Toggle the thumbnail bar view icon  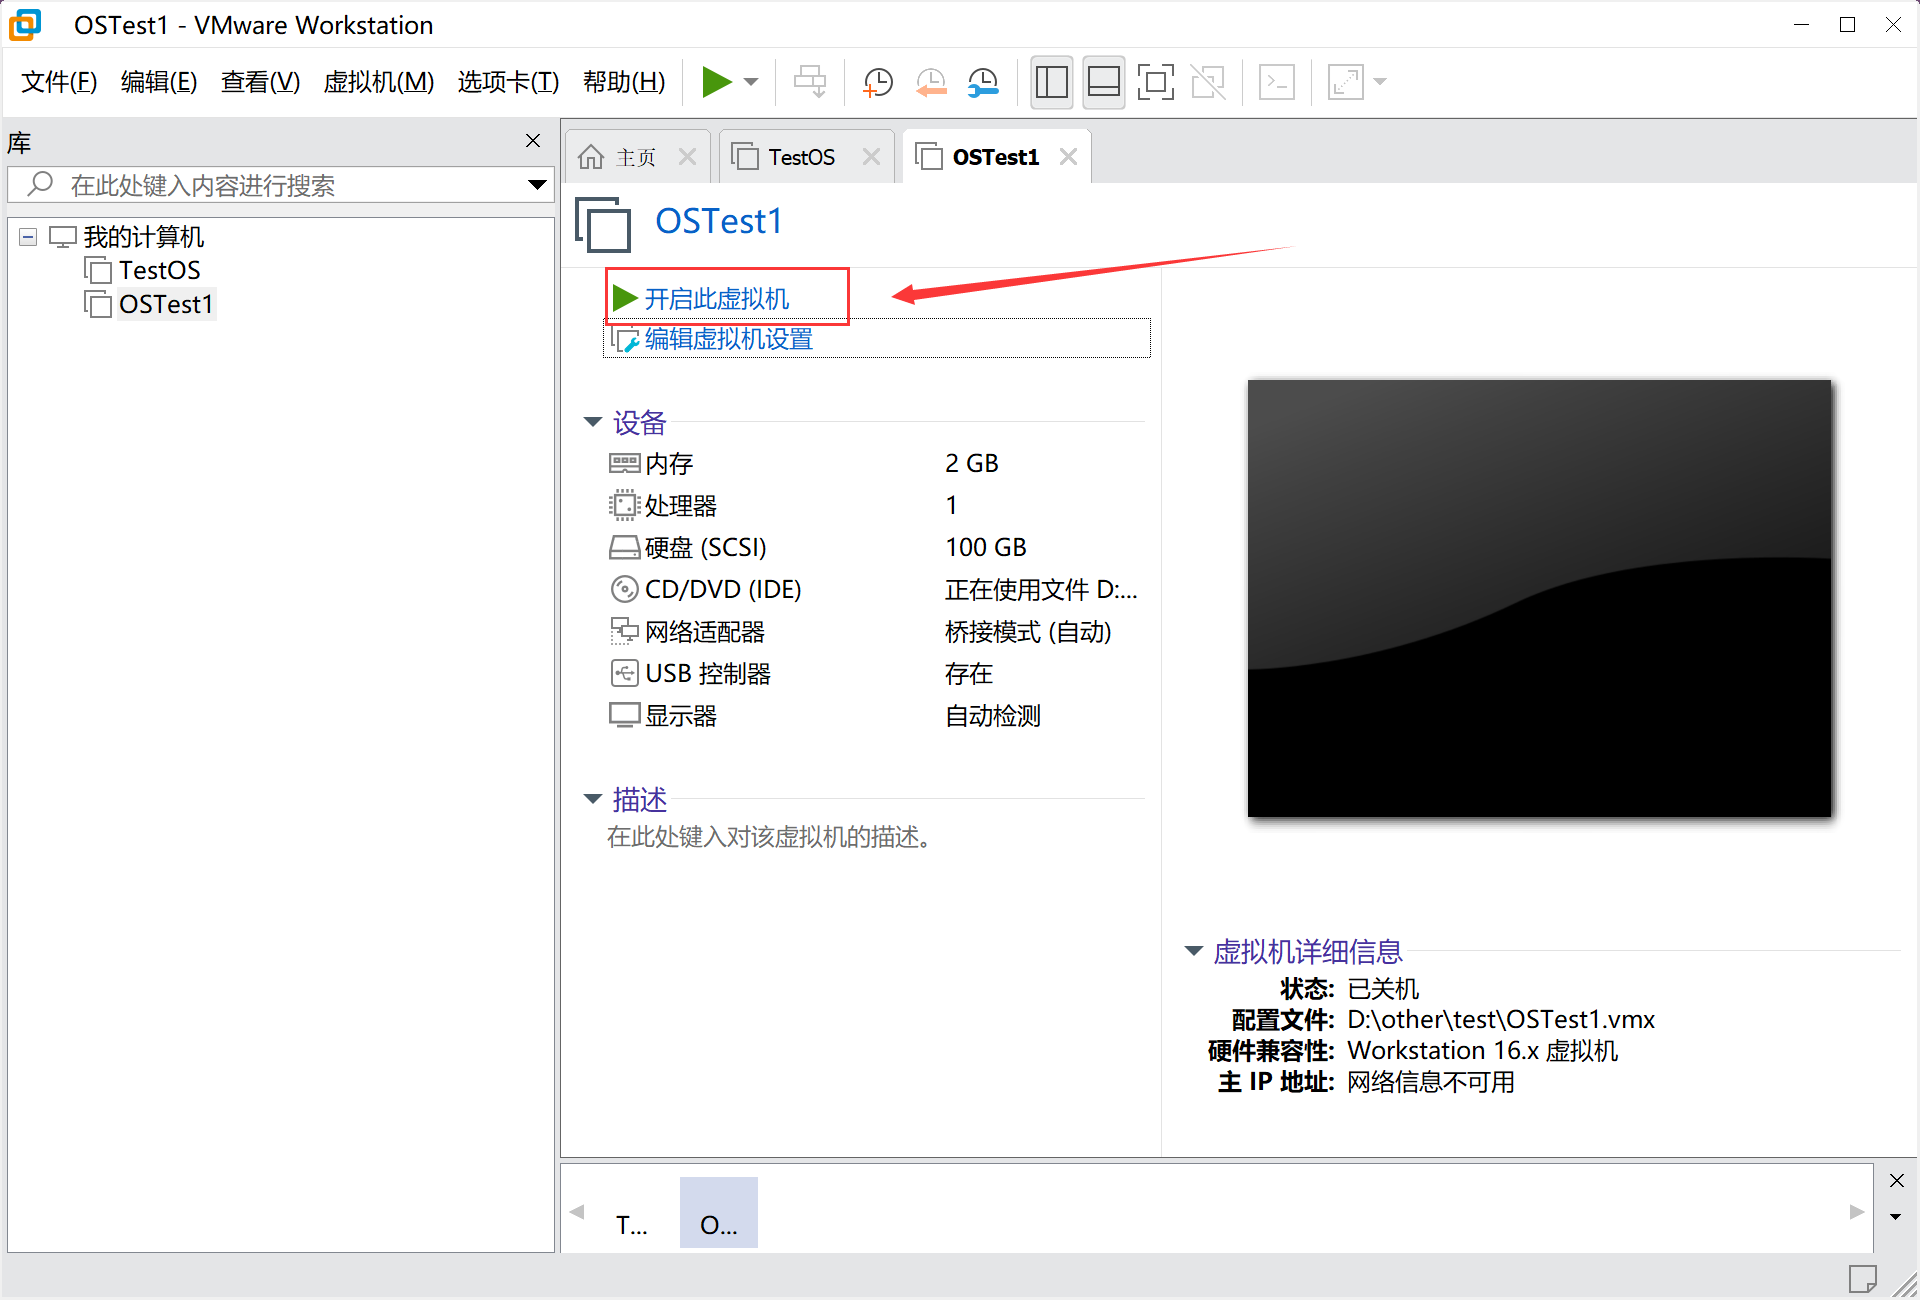click(1103, 82)
